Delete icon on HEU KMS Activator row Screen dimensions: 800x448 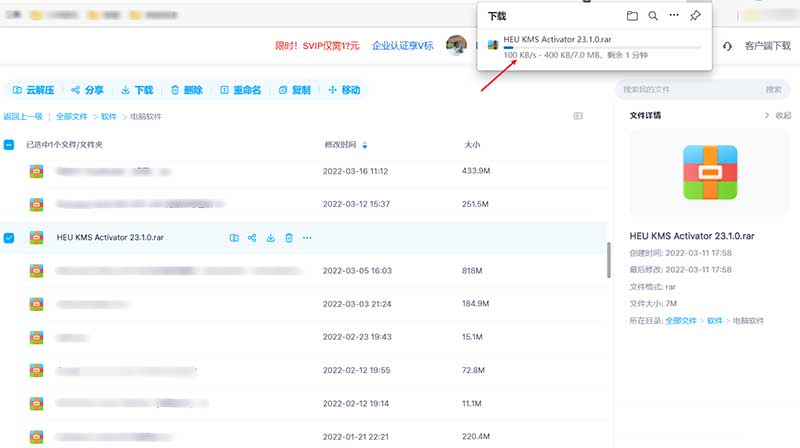tap(289, 238)
